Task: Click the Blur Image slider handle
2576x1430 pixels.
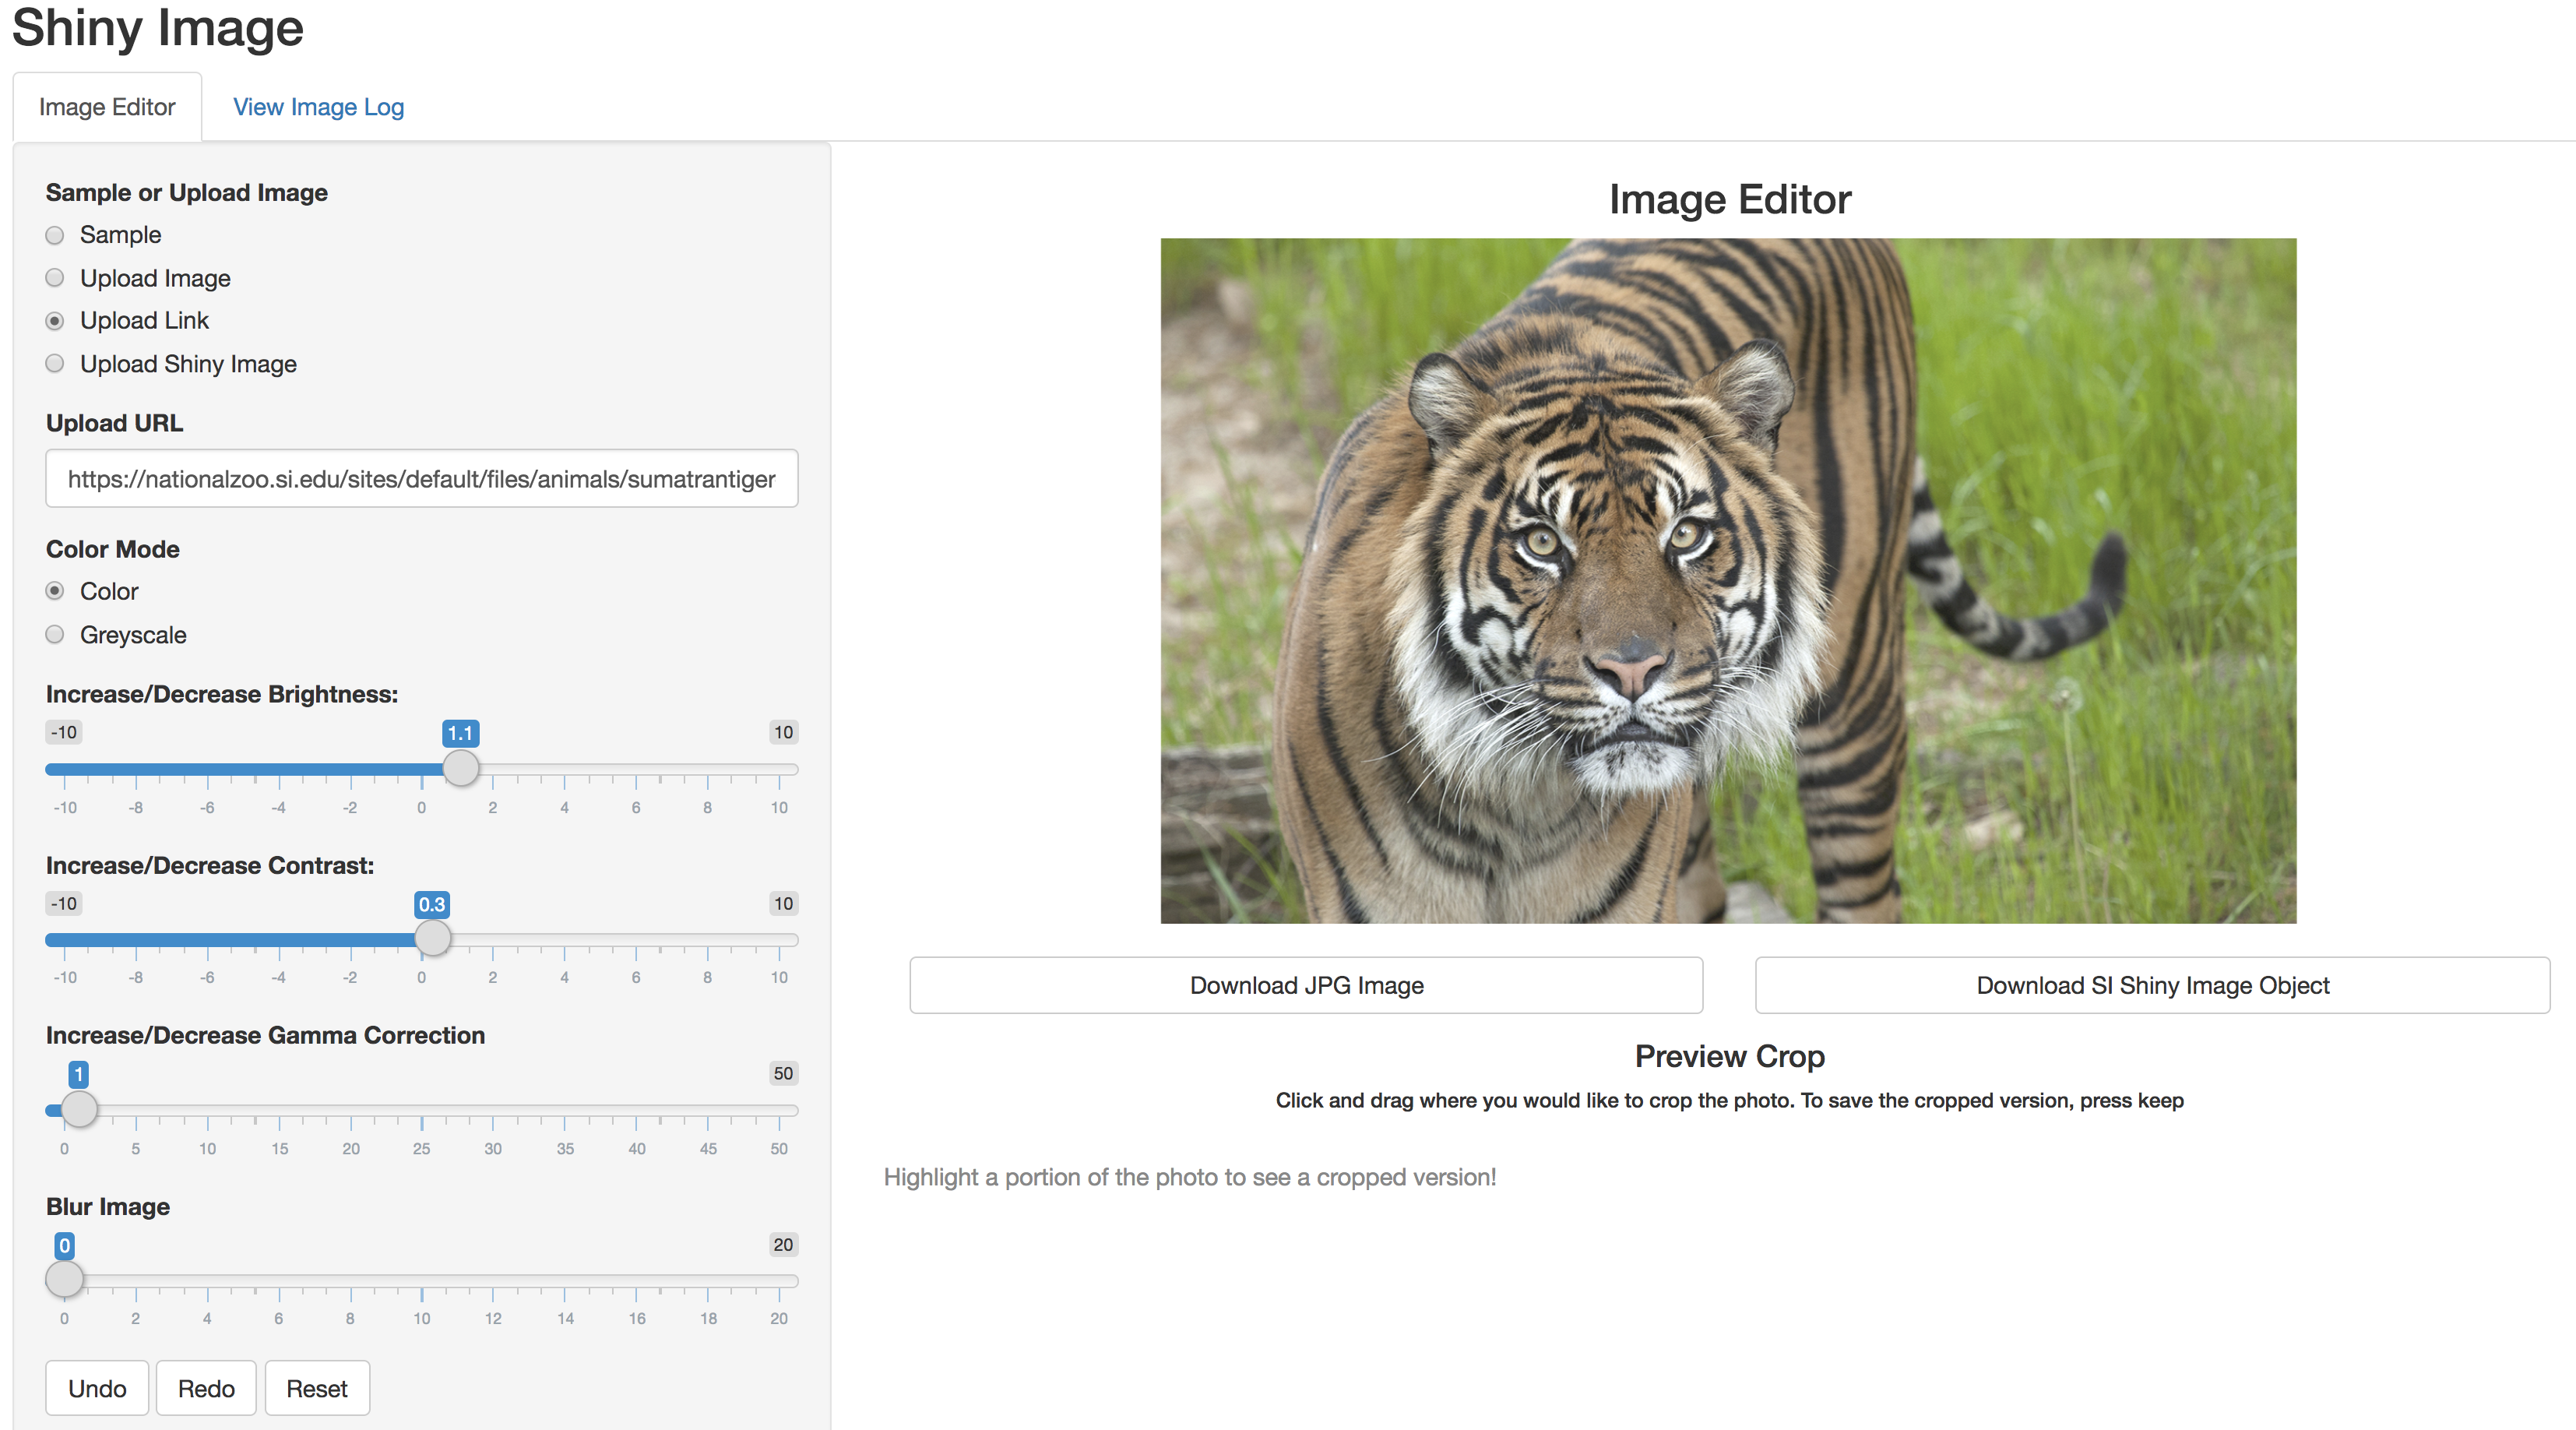Action: pyautogui.click(x=65, y=1279)
